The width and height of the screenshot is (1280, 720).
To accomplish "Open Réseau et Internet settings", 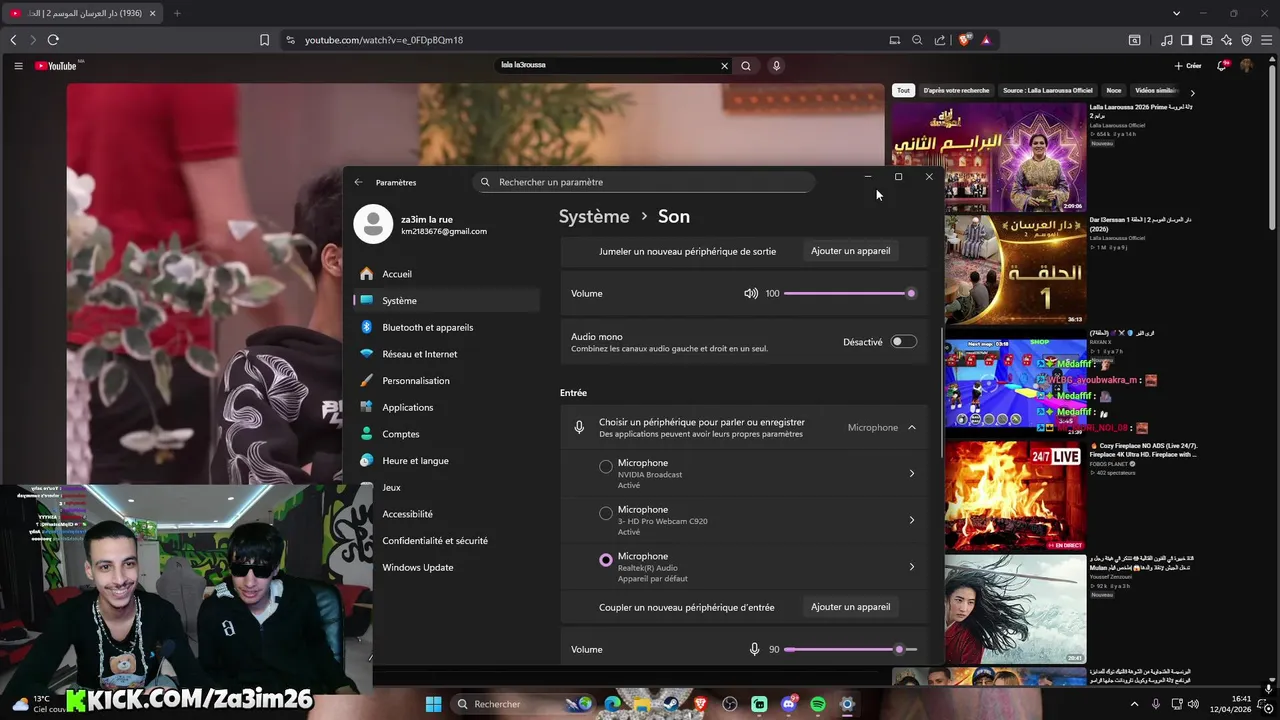I will [x=447, y=354].
